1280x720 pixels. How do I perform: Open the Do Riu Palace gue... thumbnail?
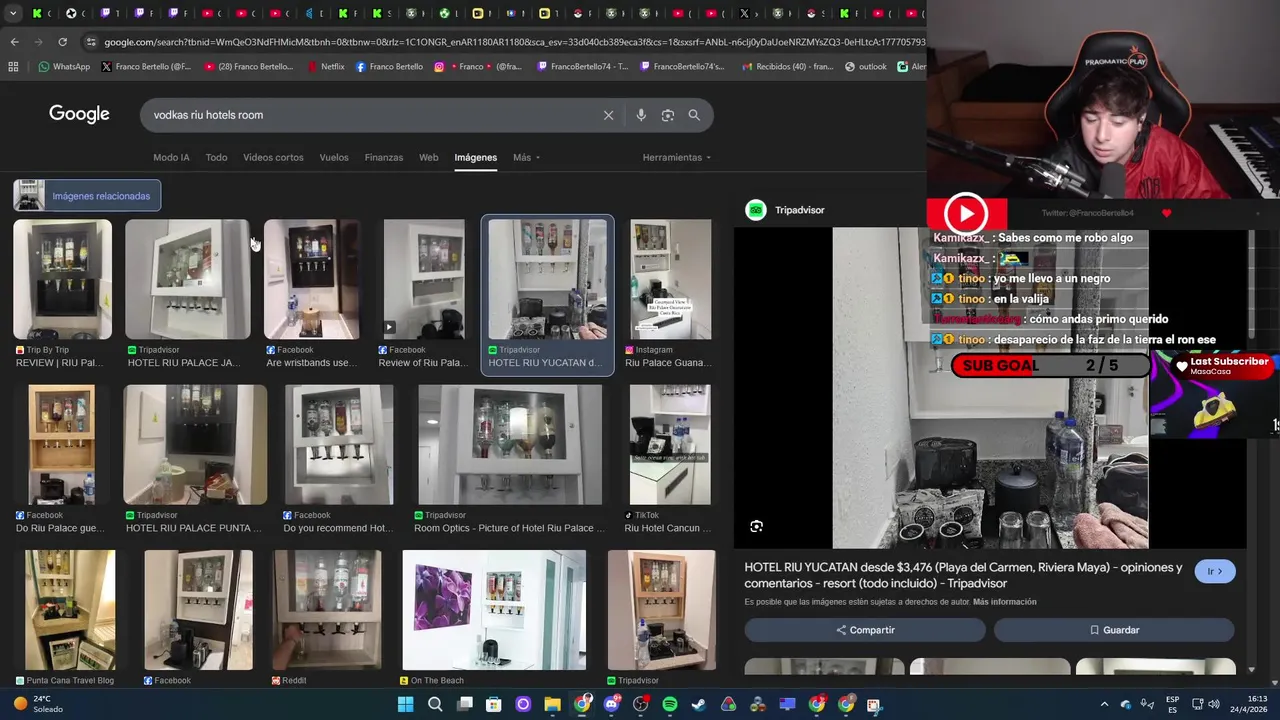pyautogui.click(x=62, y=445)
